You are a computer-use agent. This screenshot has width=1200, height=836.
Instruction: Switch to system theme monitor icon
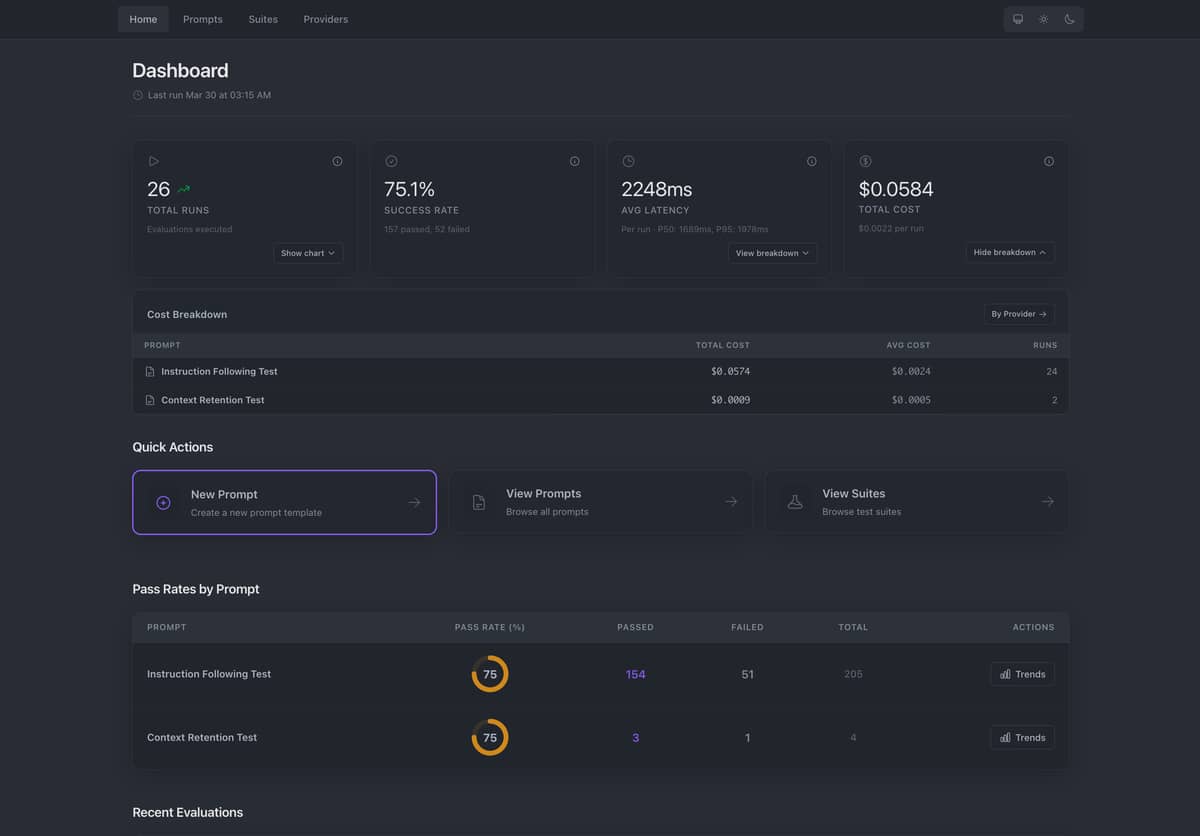[x=1018, y=19]
